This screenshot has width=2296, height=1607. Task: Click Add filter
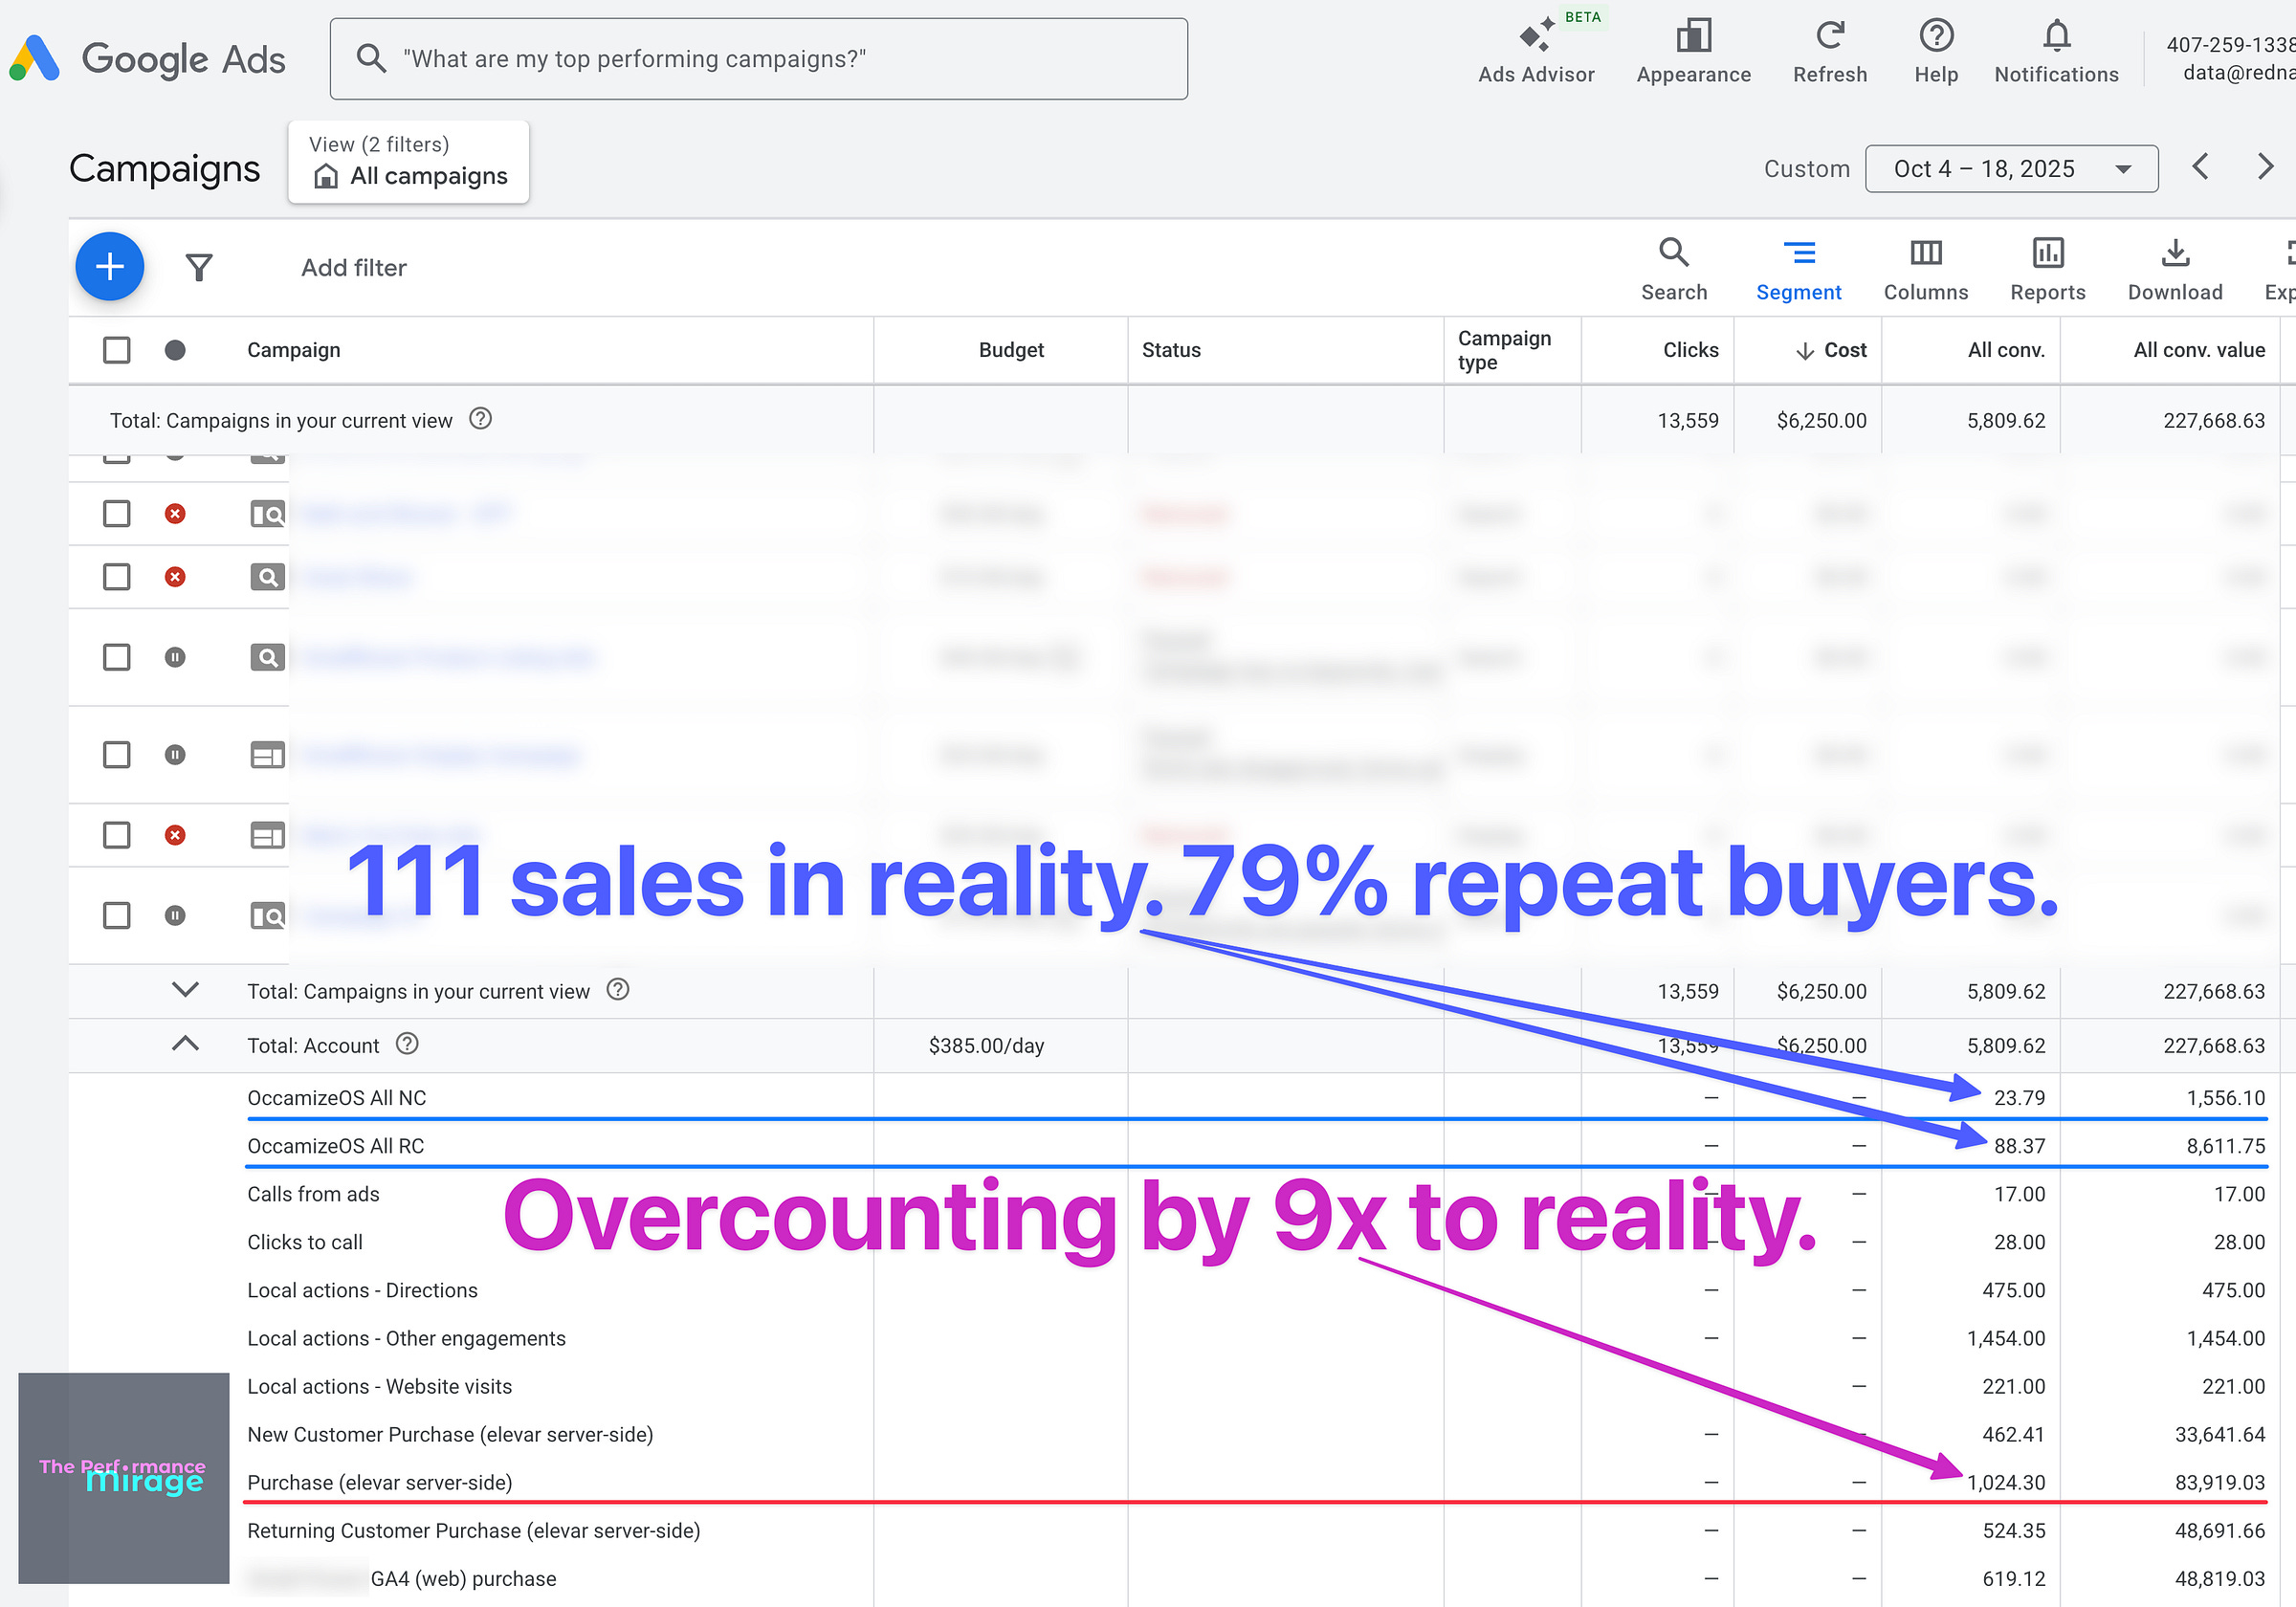(x=353, y=268)
